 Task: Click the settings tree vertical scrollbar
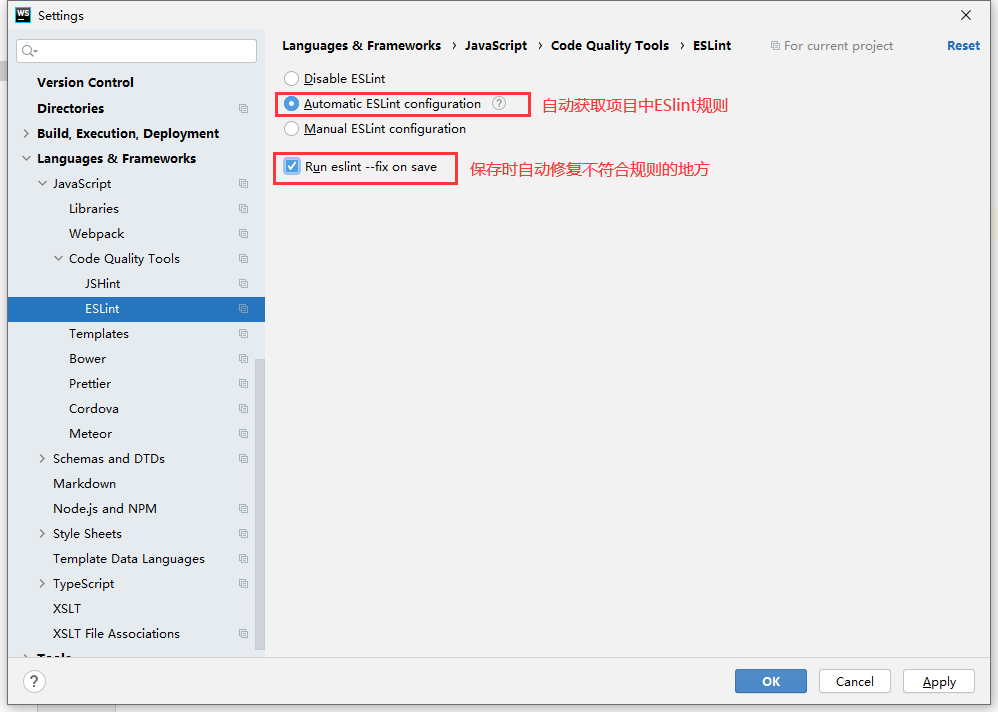pyautogui.click(x=260, y=500)
